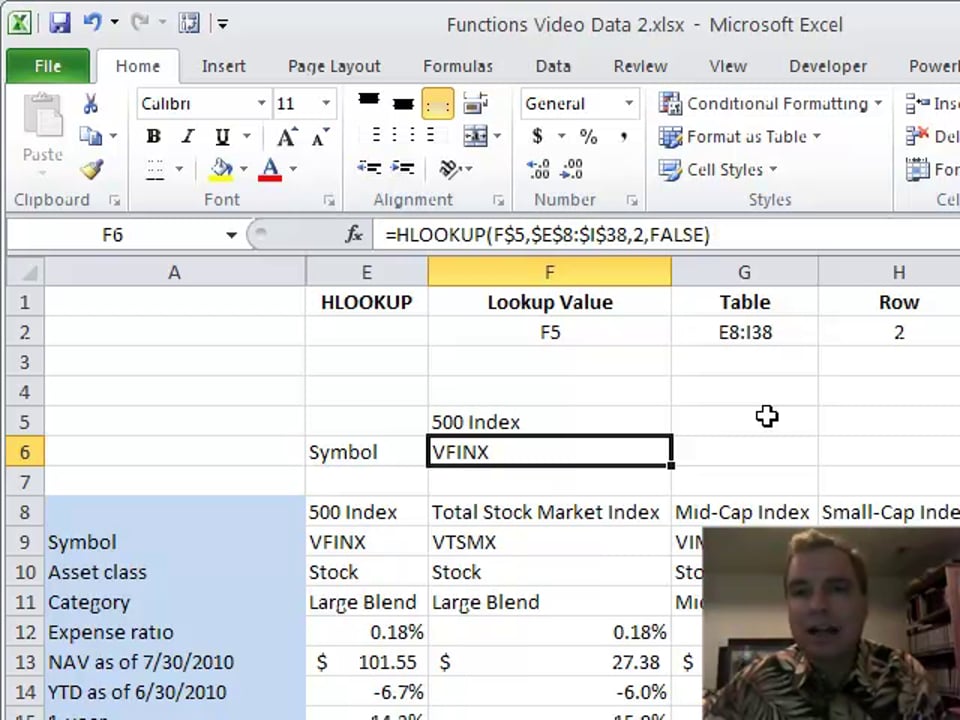Screen dimensions: 960x720
Task: Increase the indent
Action: (x=402, y=167)
